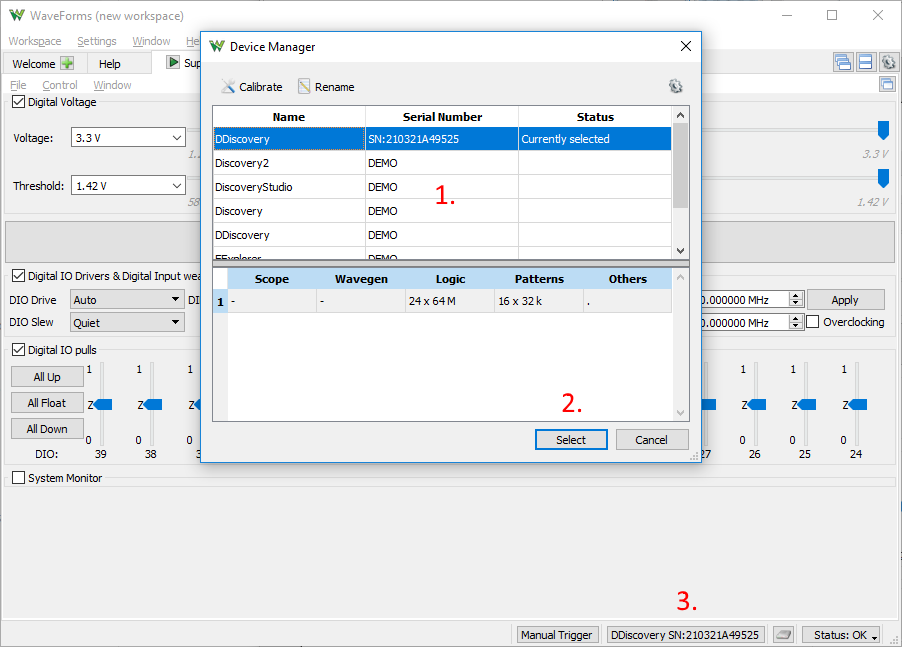The width and height of the screenshot is (902, 647).
Task: Uncheck the Digital IO pulls checkbox
Action: pyautogui.click(x=18, y=350)
